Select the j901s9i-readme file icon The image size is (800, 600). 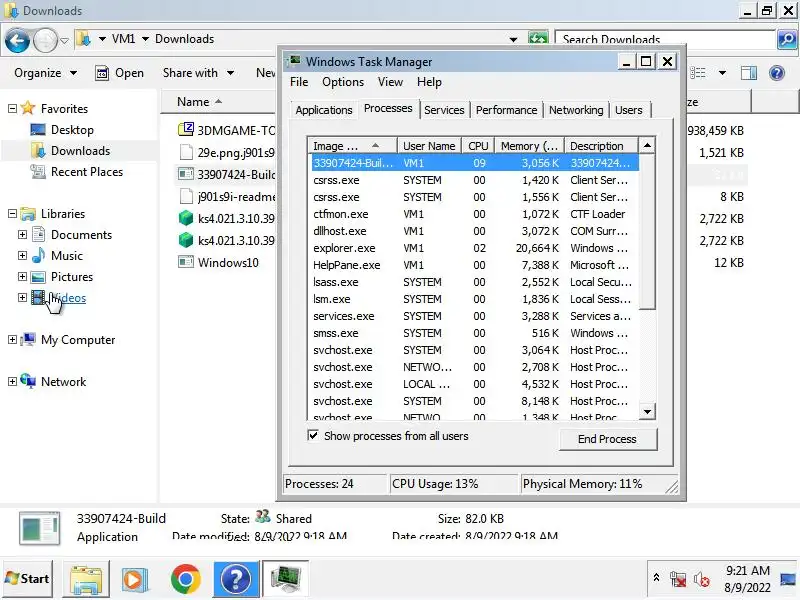tap(186, 196)
